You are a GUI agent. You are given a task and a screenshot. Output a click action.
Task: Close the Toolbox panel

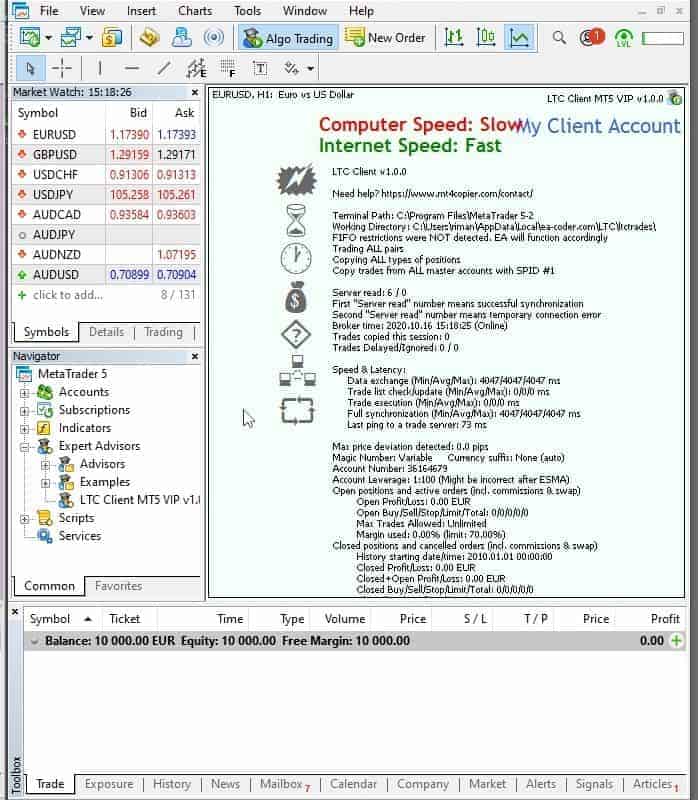[15, 611]
